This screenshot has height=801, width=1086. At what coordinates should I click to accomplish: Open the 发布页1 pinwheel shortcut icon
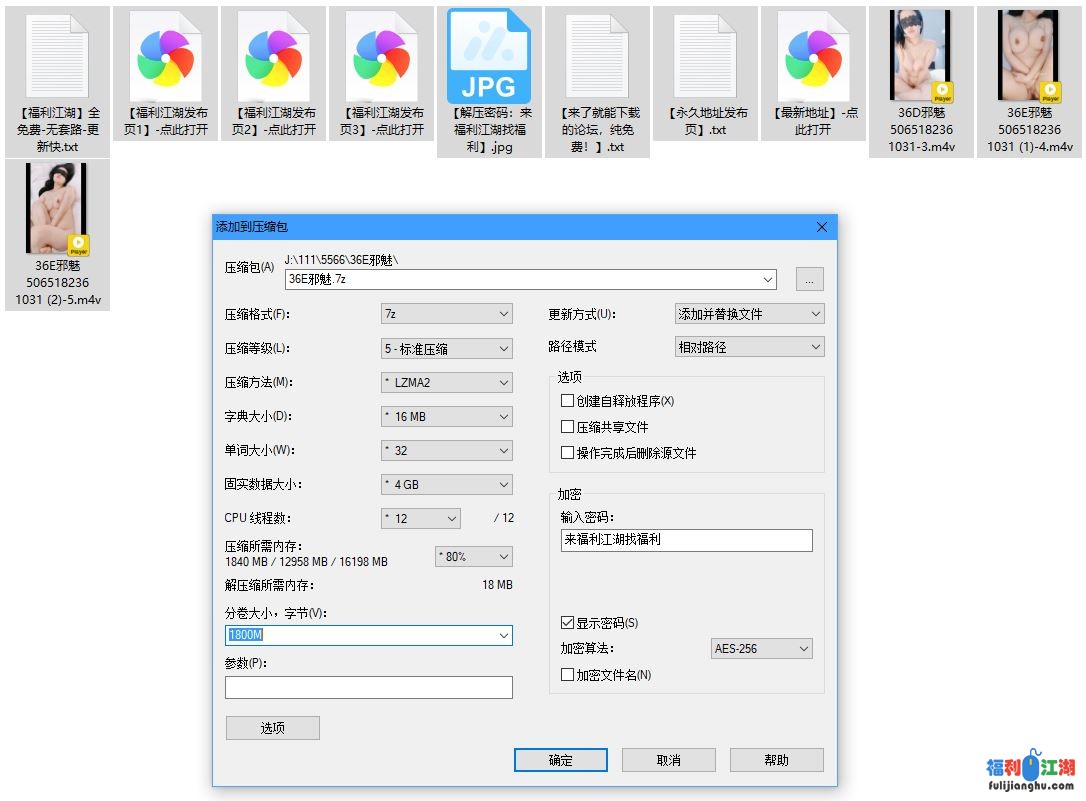click(165, 57)
